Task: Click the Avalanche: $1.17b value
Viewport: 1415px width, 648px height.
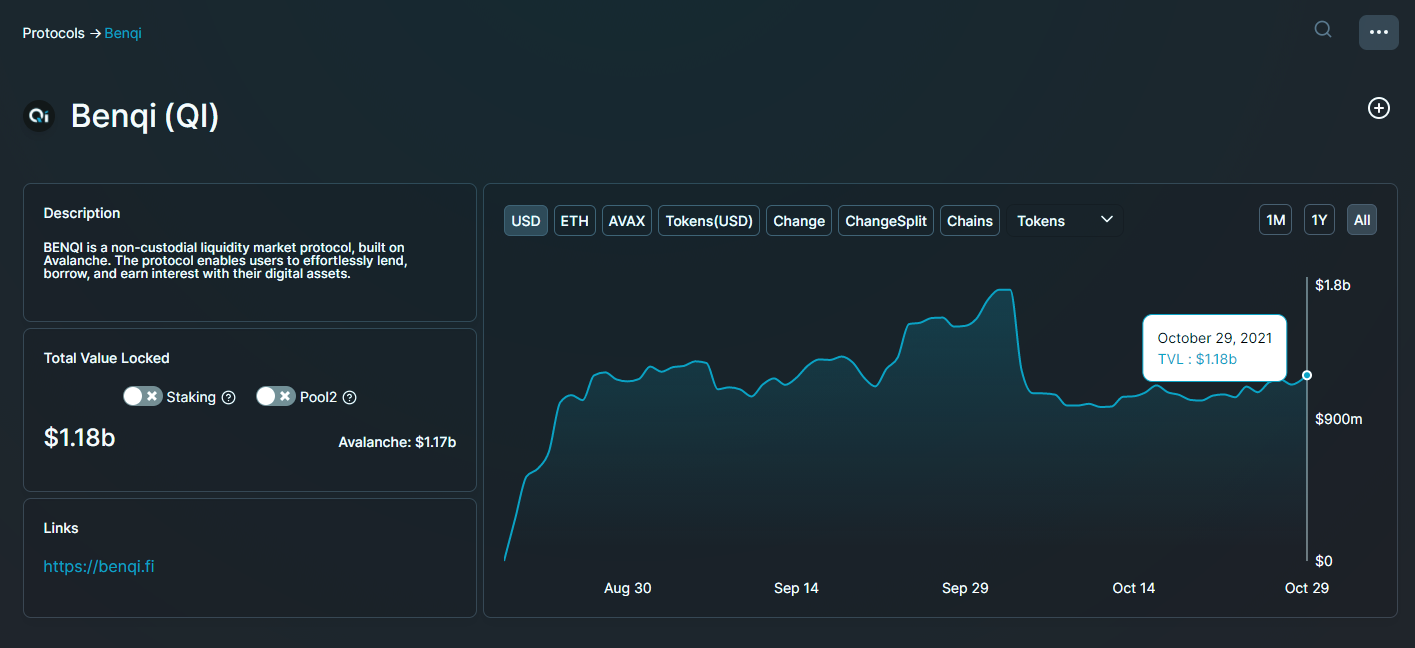Action: (x=397, y=441)
